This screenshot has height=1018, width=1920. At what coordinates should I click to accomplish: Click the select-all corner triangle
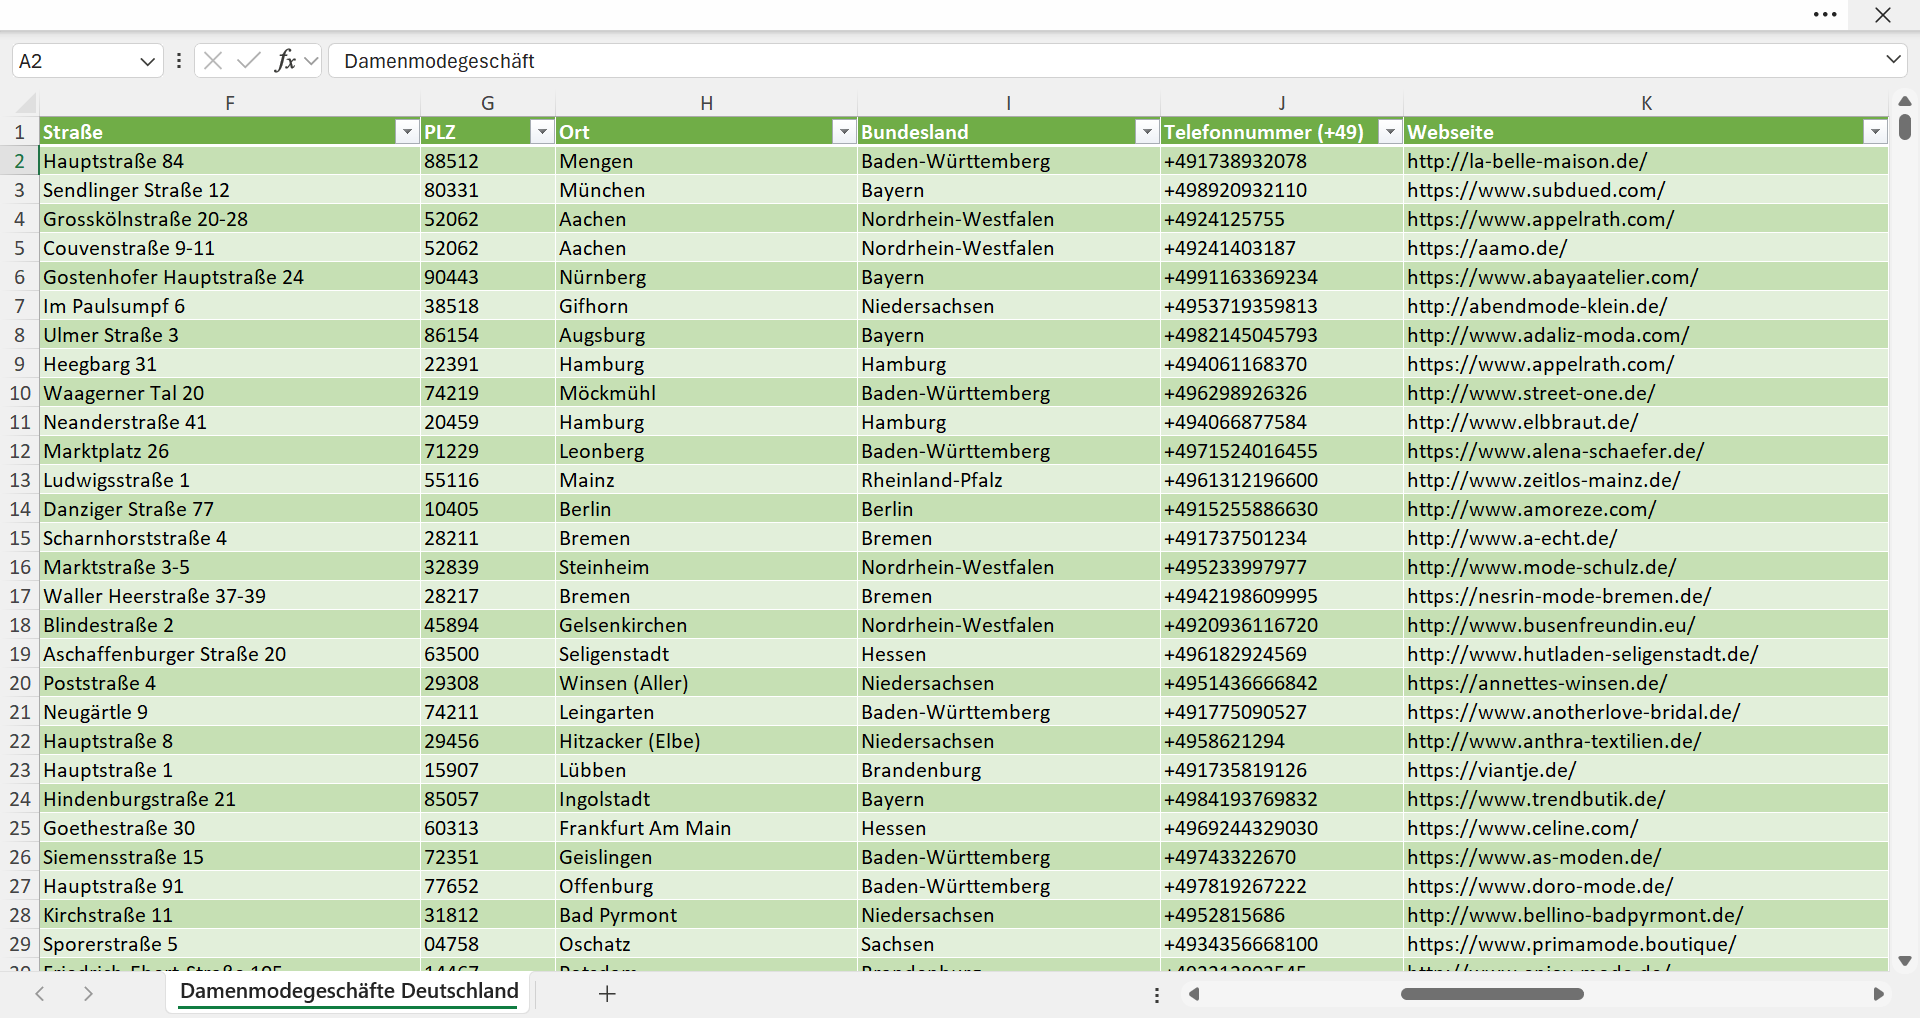(25, 103)
